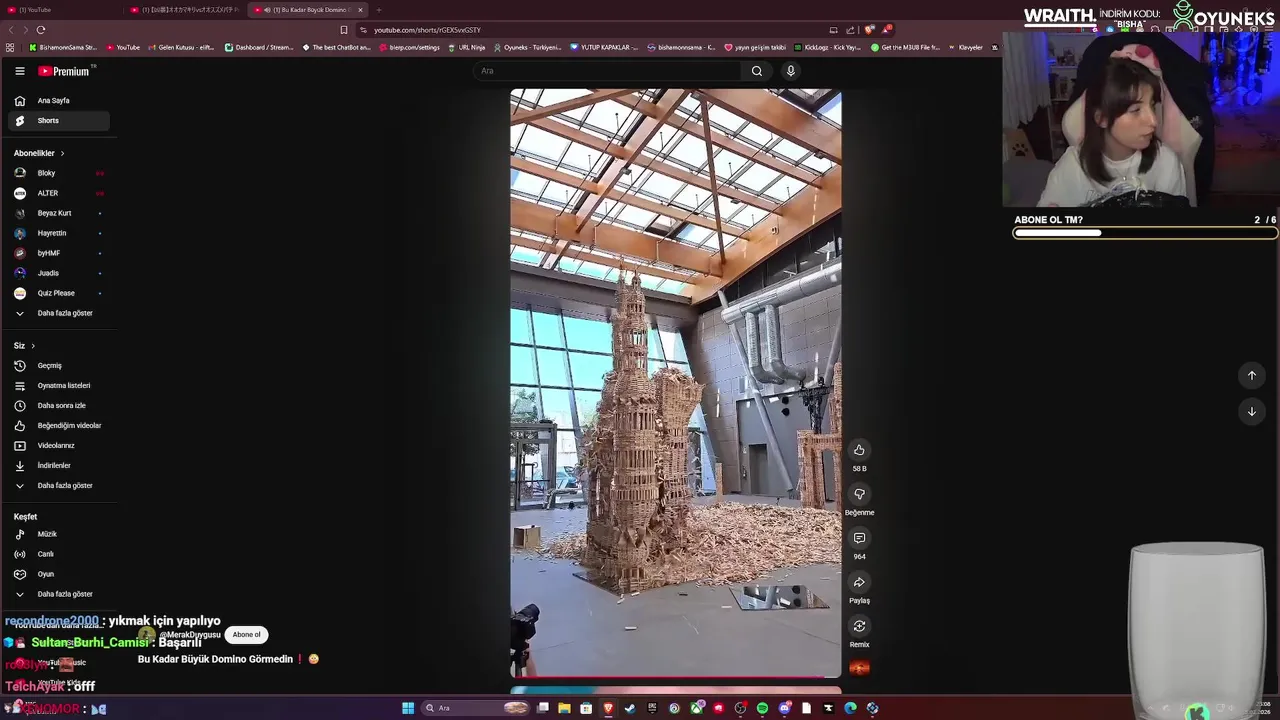Open the Remix option
This screenshot has height=720, width=1280.
click(x=859, y=626)
